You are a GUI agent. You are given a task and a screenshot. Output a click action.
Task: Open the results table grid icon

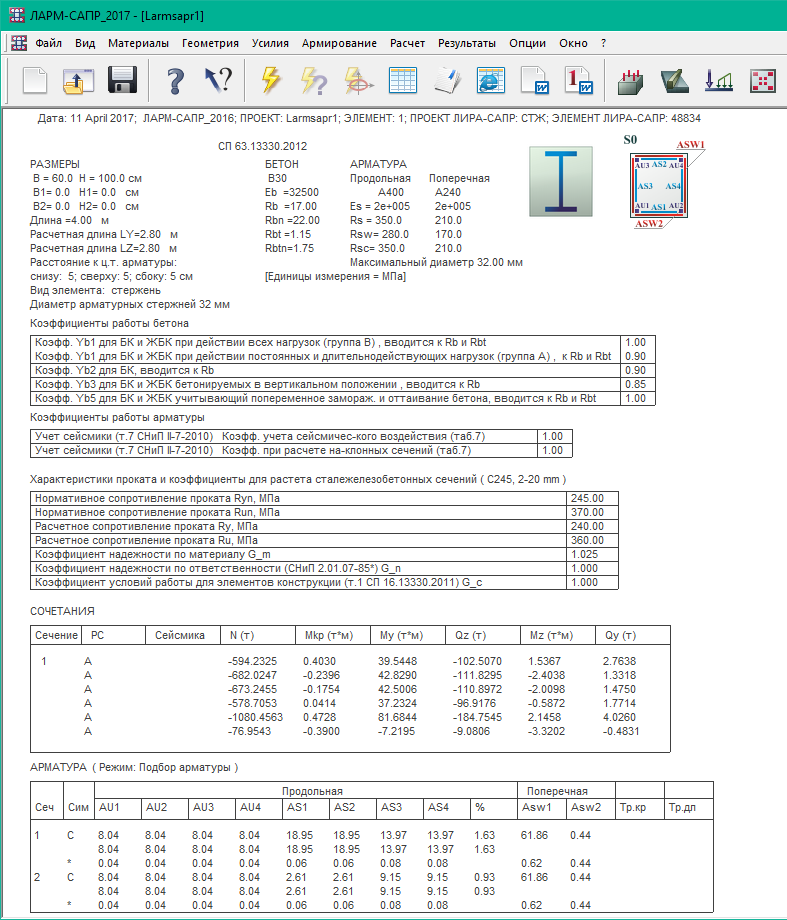tap(402, 80)
